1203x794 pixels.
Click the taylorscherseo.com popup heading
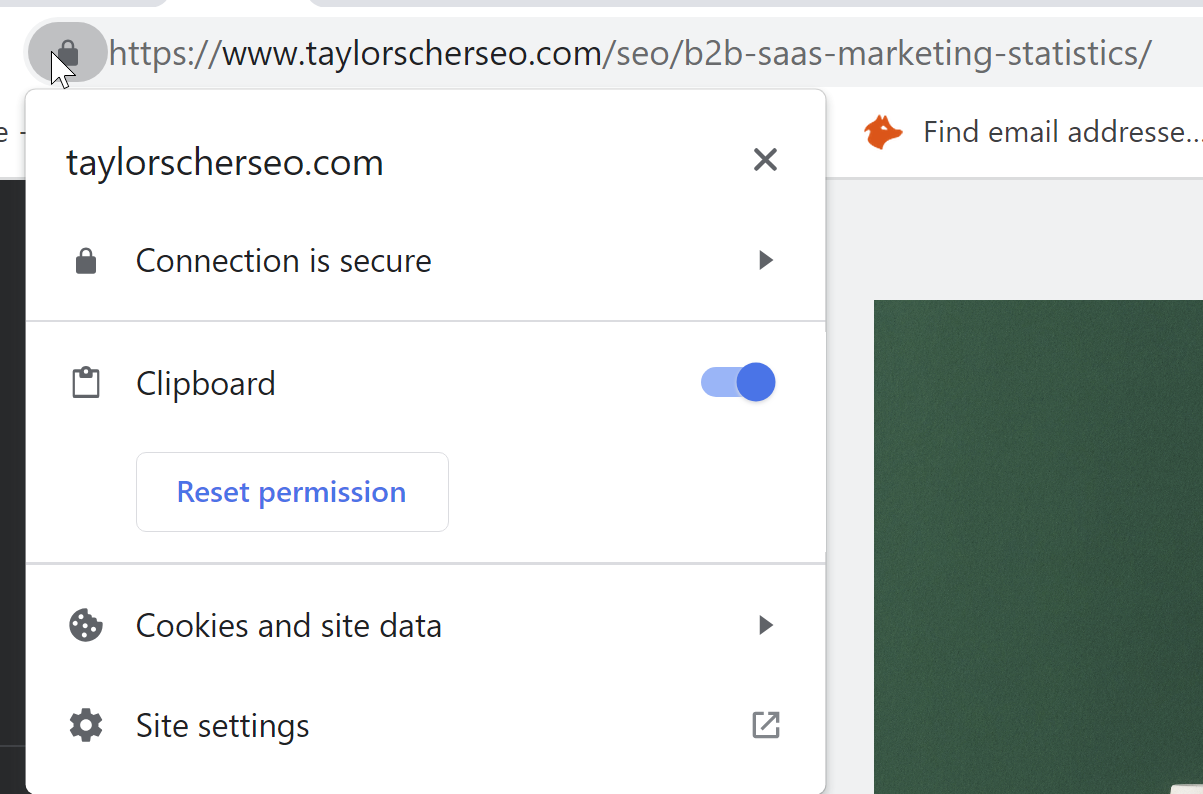pyautogui.click(x=225, y=162)
